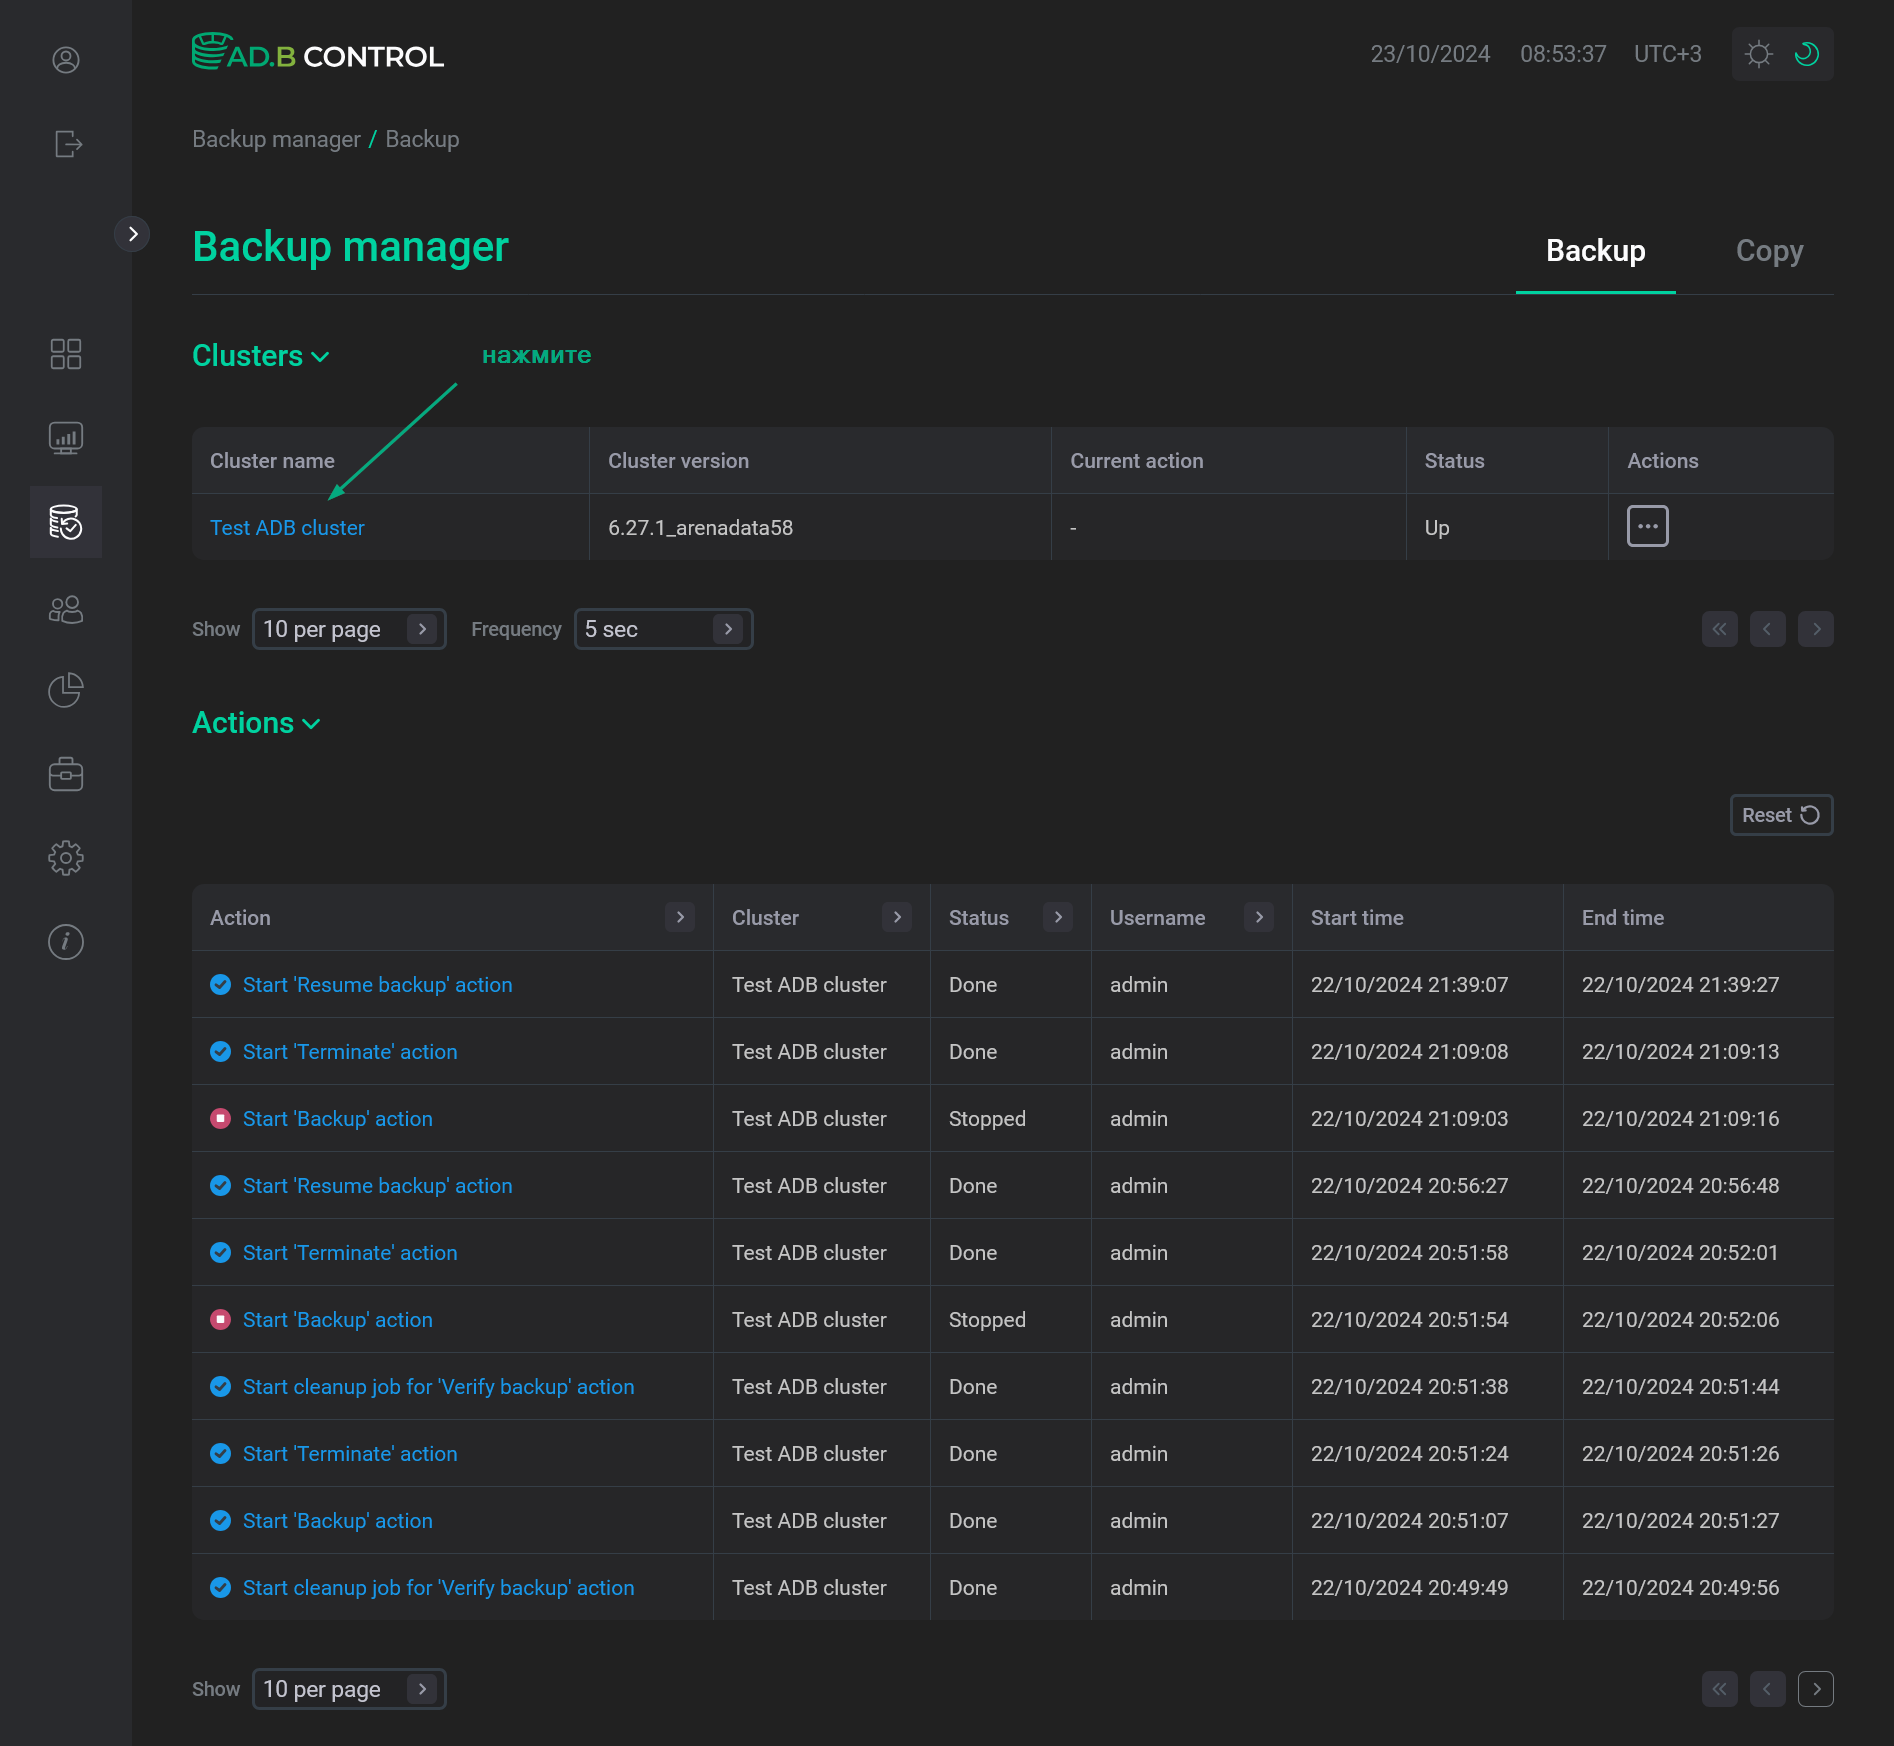Open actions table 10 per page dropdown
This screenshot has width=1894, height=1746.
click(348, 1689)
